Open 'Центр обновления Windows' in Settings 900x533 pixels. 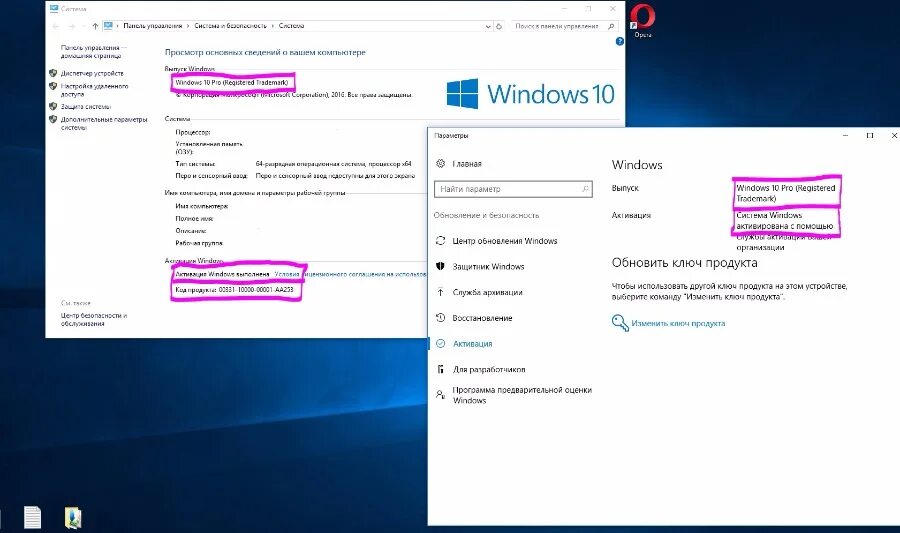point(505,241)
